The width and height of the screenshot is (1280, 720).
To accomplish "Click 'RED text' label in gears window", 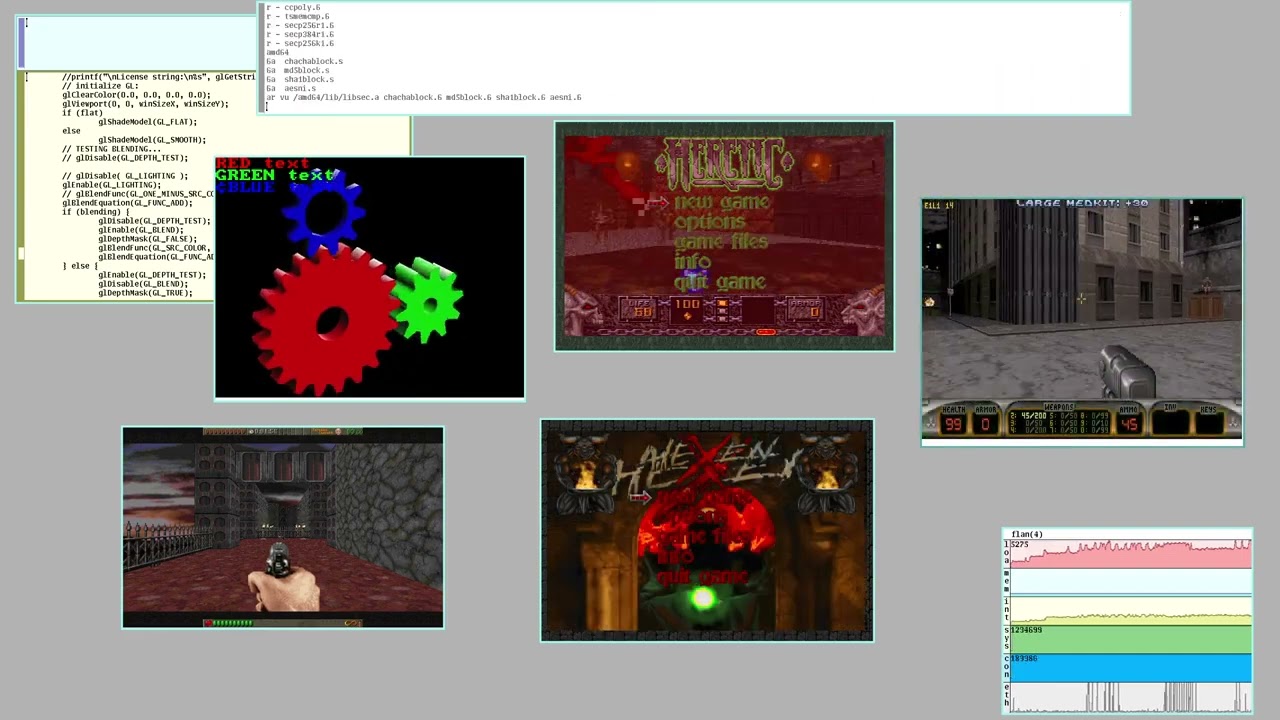I will click(262, 162).
